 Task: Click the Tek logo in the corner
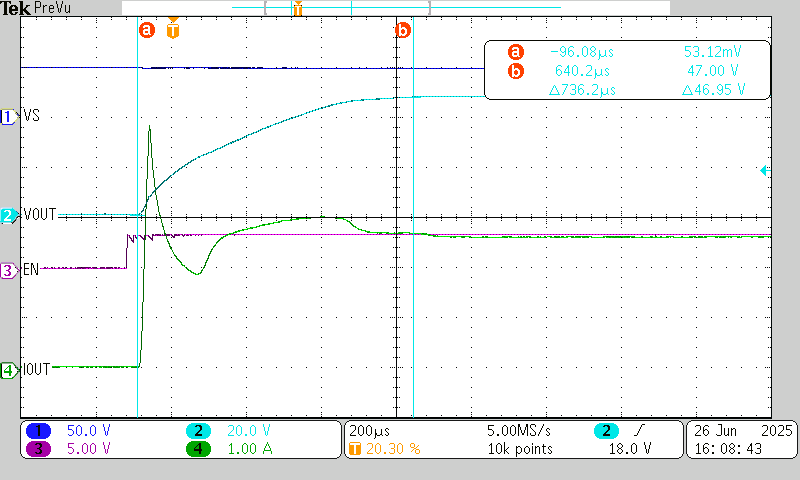tap(12, 7)
